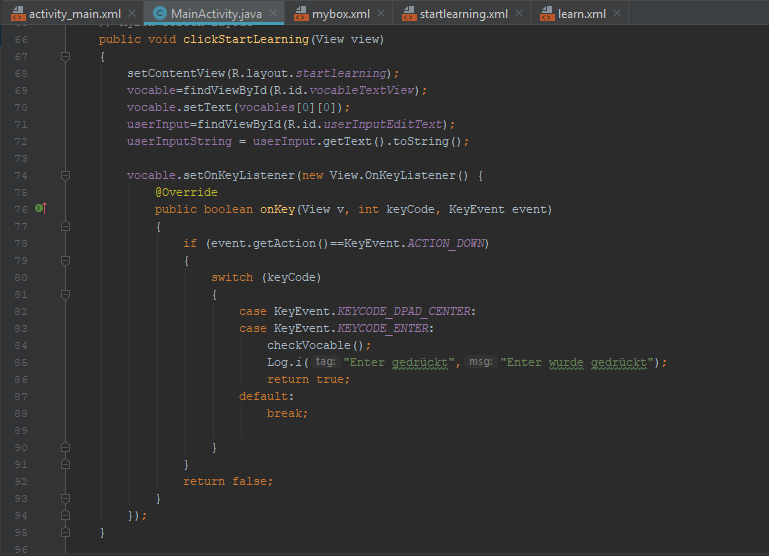Screen dimensions: 769x556
Task: Click the XML file icon on startlearning.xml tab
Action: [409, 14]
